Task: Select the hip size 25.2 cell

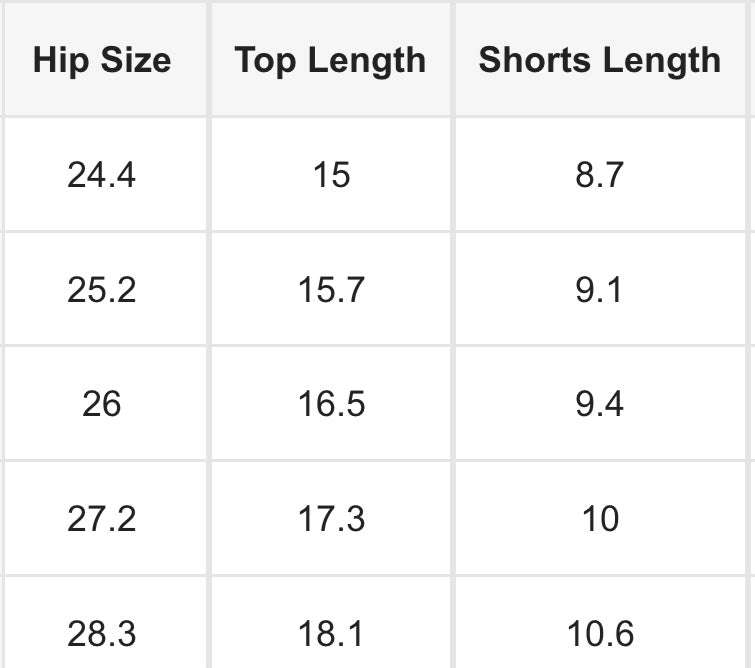Action: coord(102,290)
